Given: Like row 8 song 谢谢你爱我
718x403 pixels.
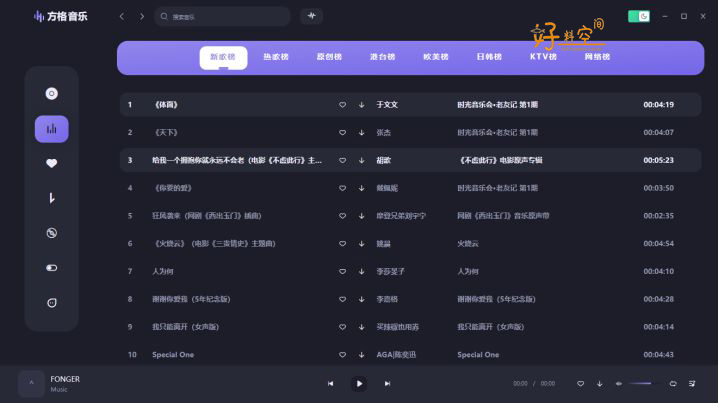Looking at the screenshot, I should click(x=343, y=299).
